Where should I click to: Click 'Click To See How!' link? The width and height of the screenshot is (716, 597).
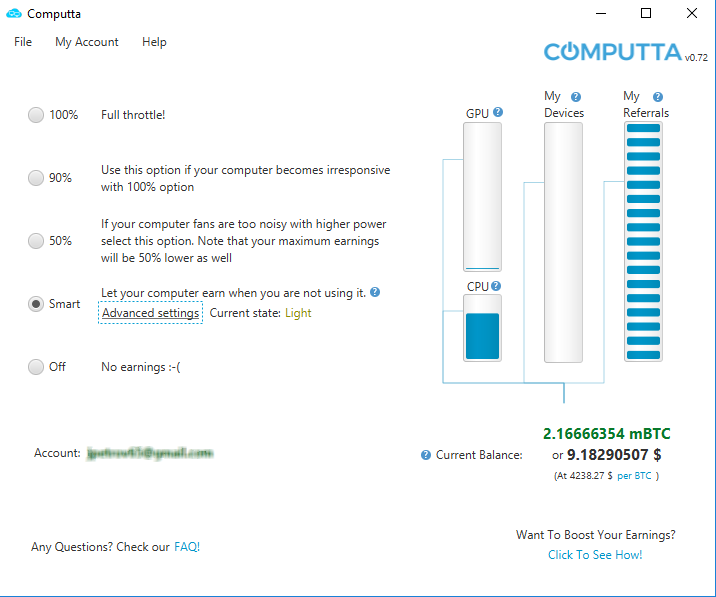pyautogui.click(x=595, y=555)
